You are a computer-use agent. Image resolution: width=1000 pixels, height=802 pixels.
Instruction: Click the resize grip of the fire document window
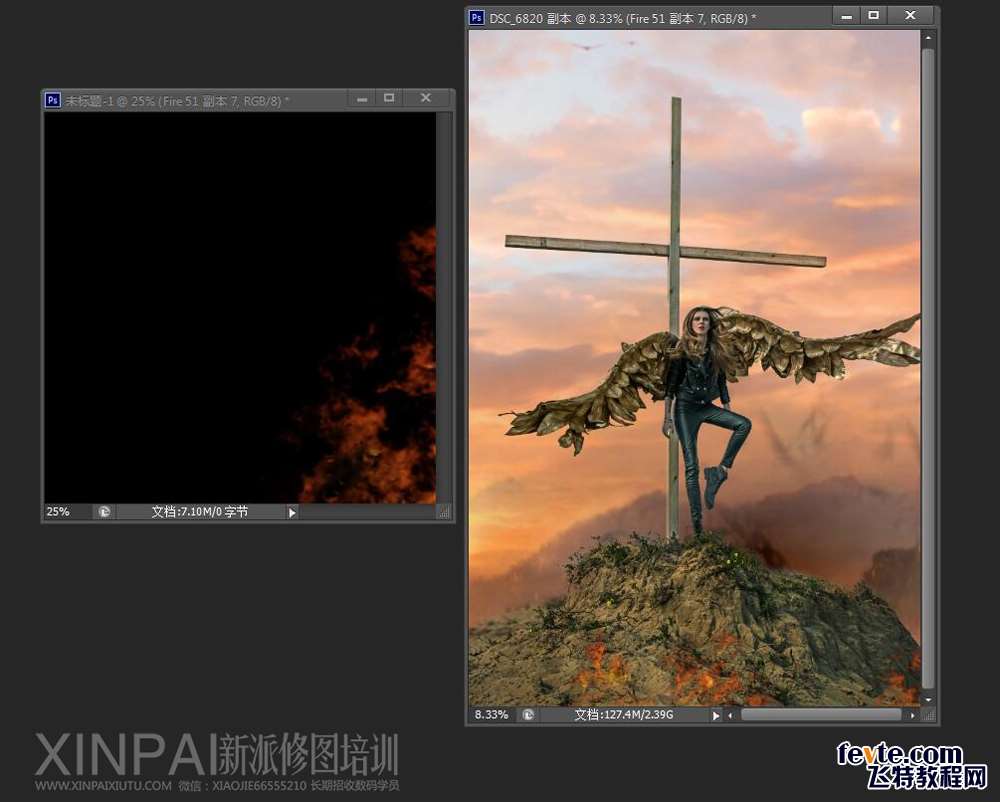[x=444, y=512]
